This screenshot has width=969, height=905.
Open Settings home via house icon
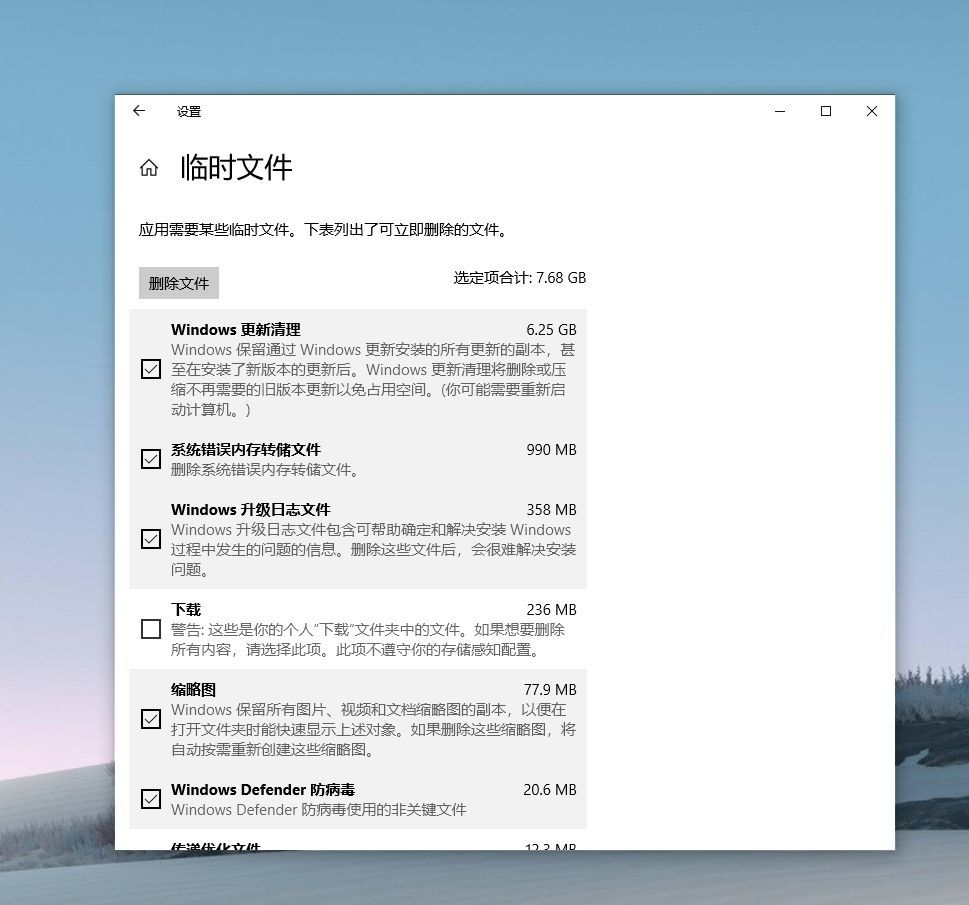pos(149,168)
